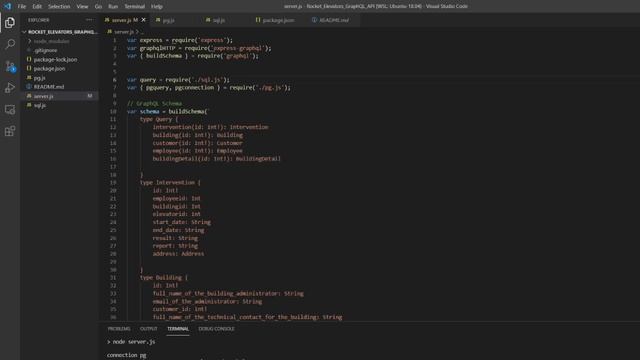Select README.md in the file explorer

pyautogui.click(x=60, y=87)
